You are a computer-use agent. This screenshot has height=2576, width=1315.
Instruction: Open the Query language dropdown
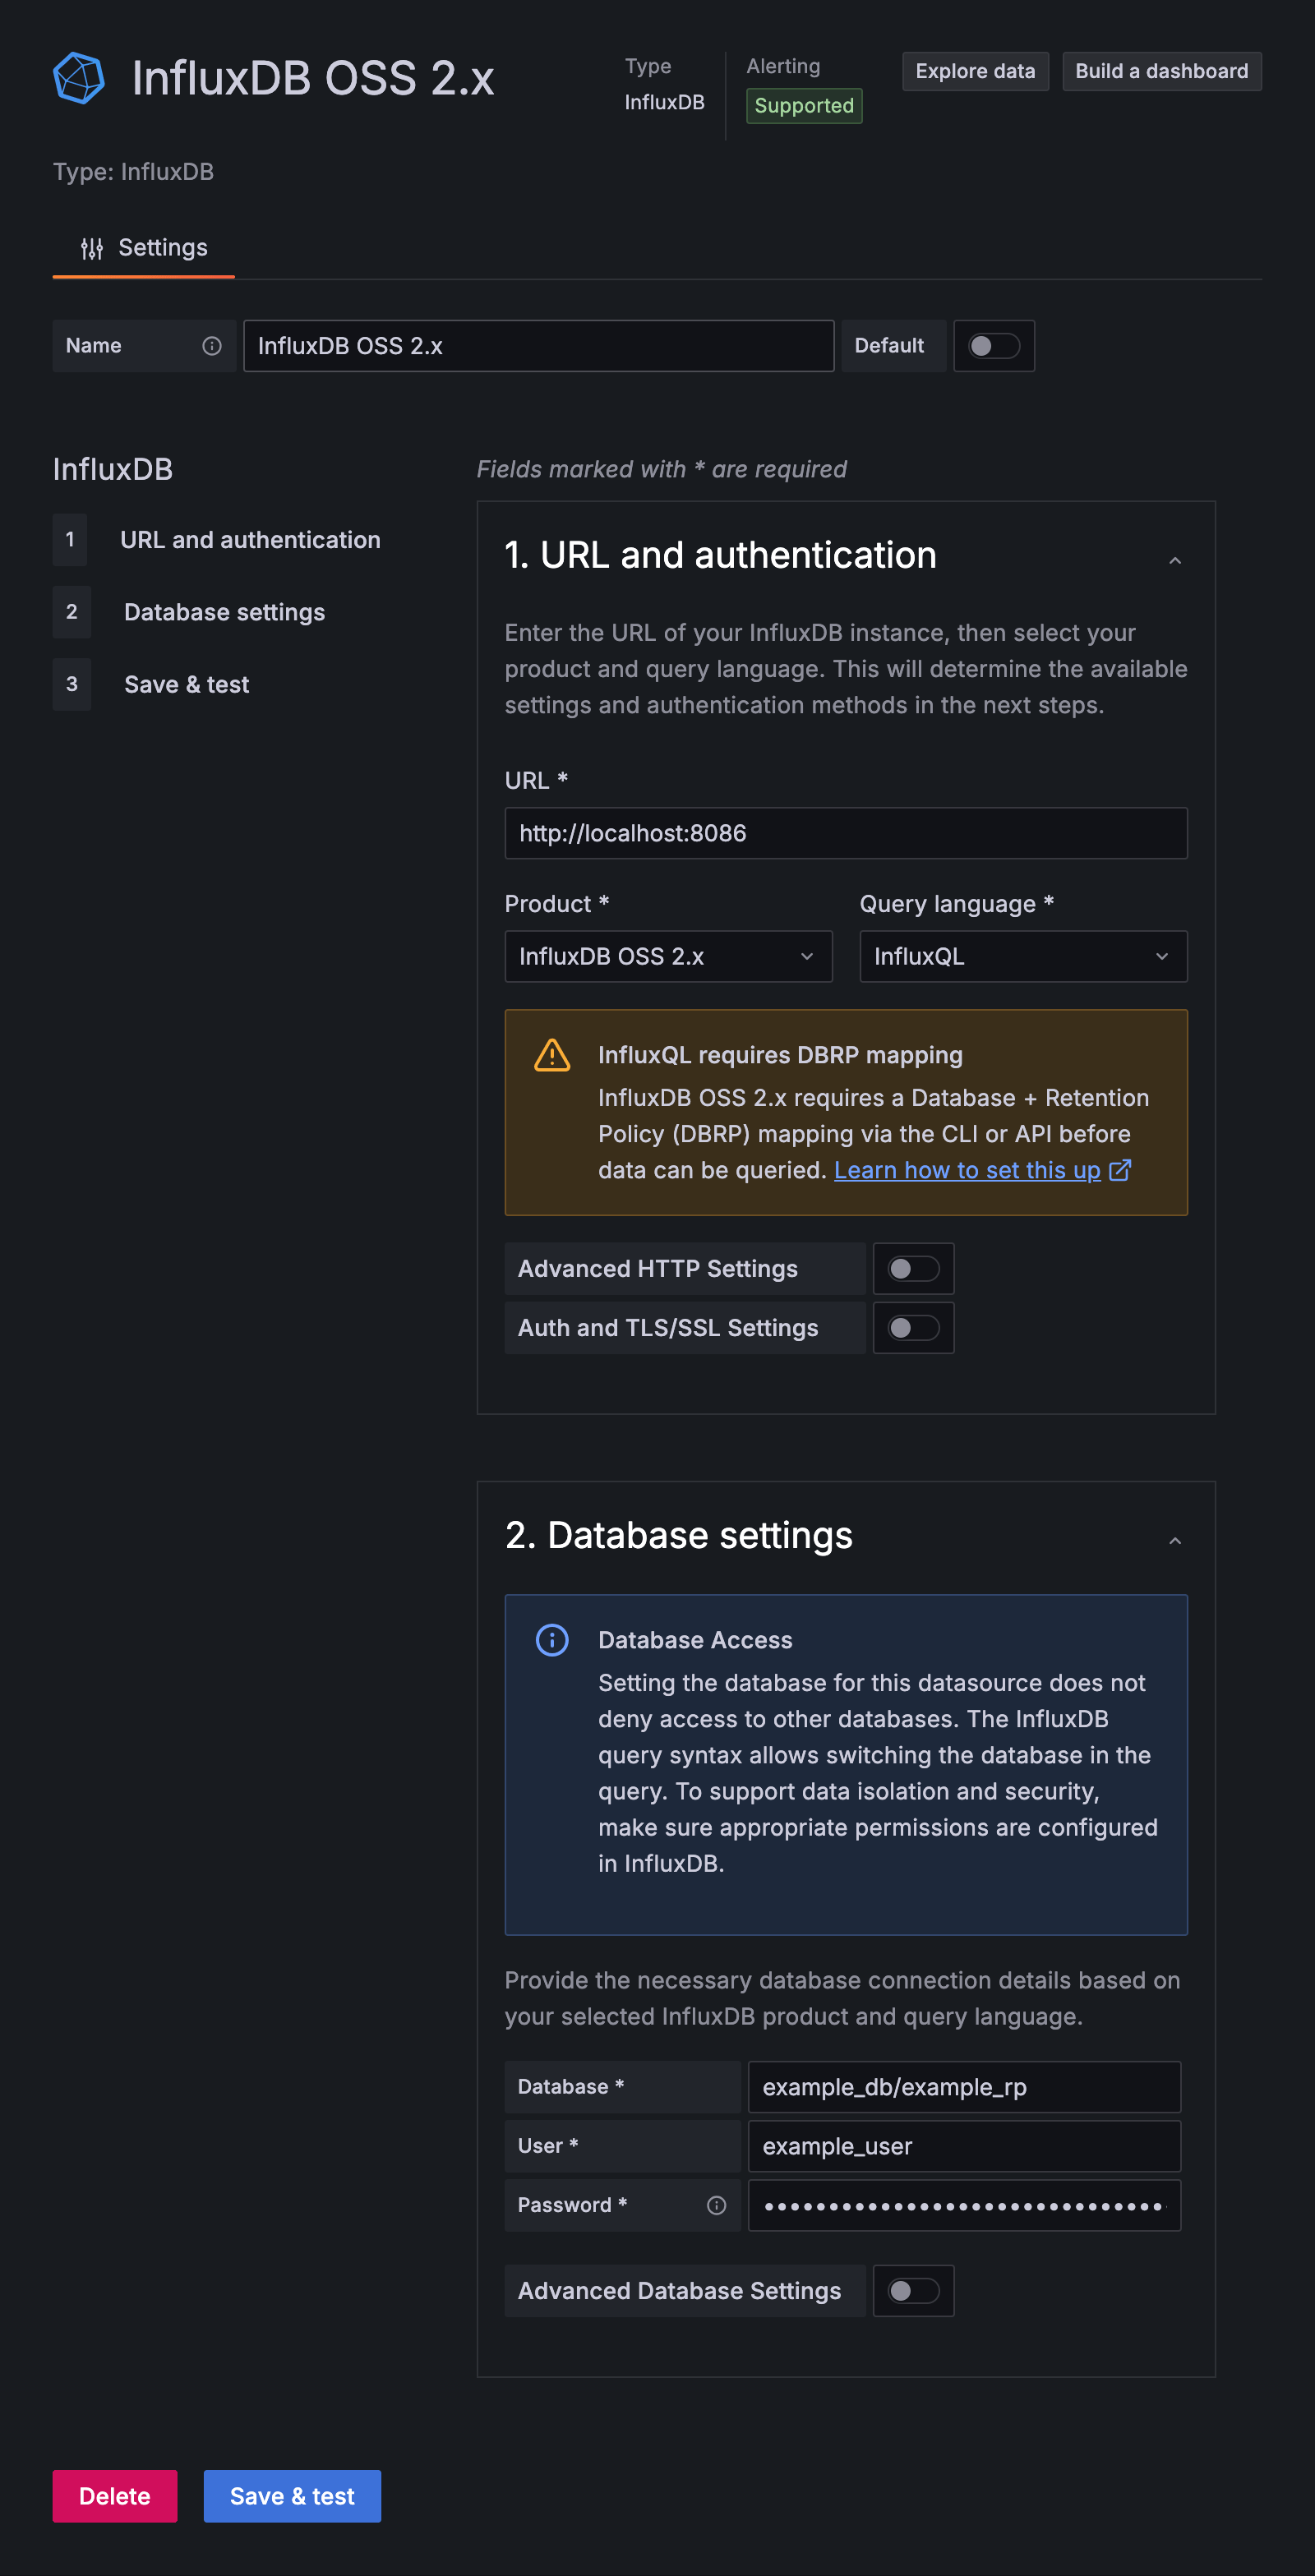tap(1022, 956)
